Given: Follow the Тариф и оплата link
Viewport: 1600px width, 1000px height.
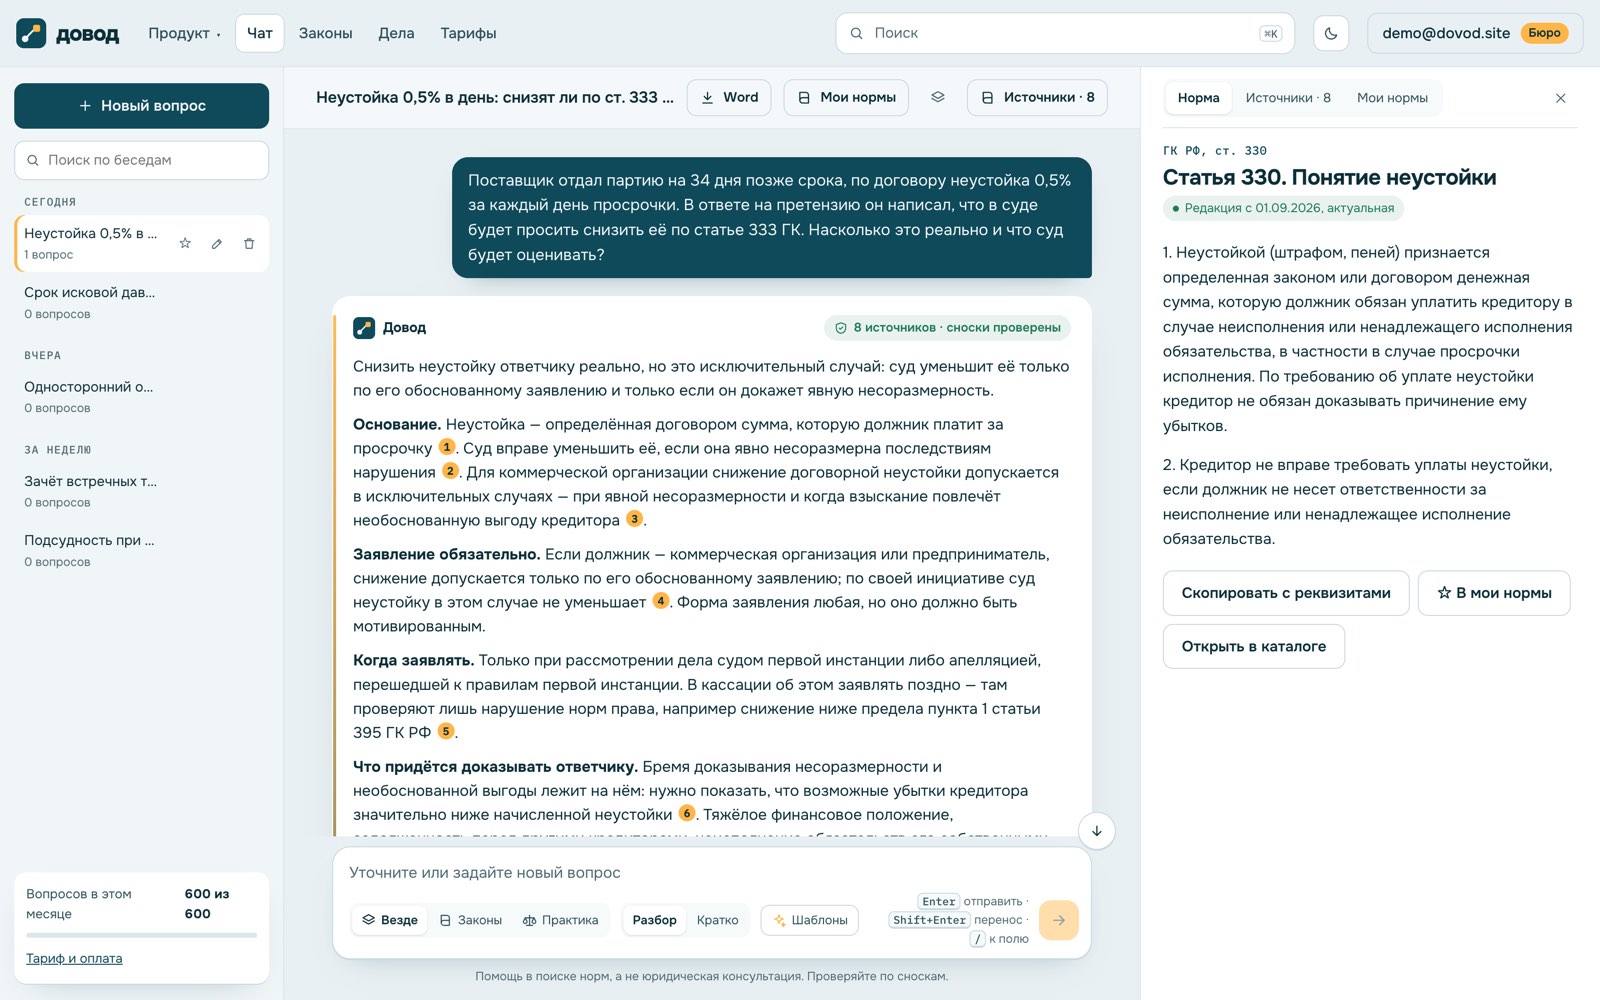Looking at the screenshot, I should click(74, 959).
